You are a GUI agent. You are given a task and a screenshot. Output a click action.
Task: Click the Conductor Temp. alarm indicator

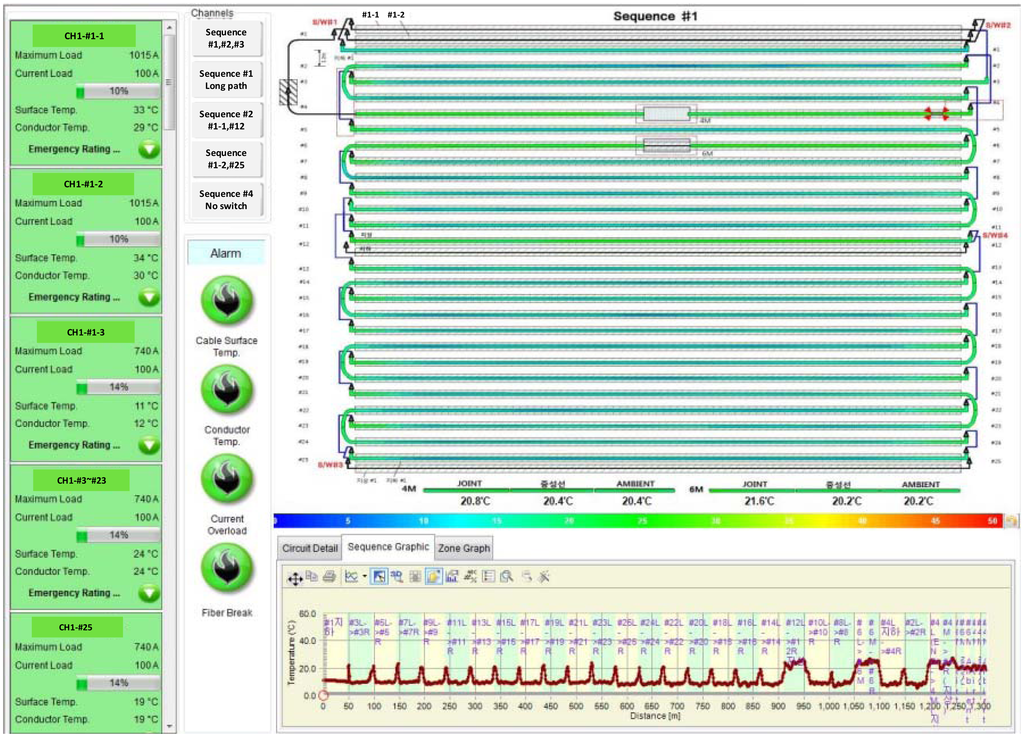226,389
